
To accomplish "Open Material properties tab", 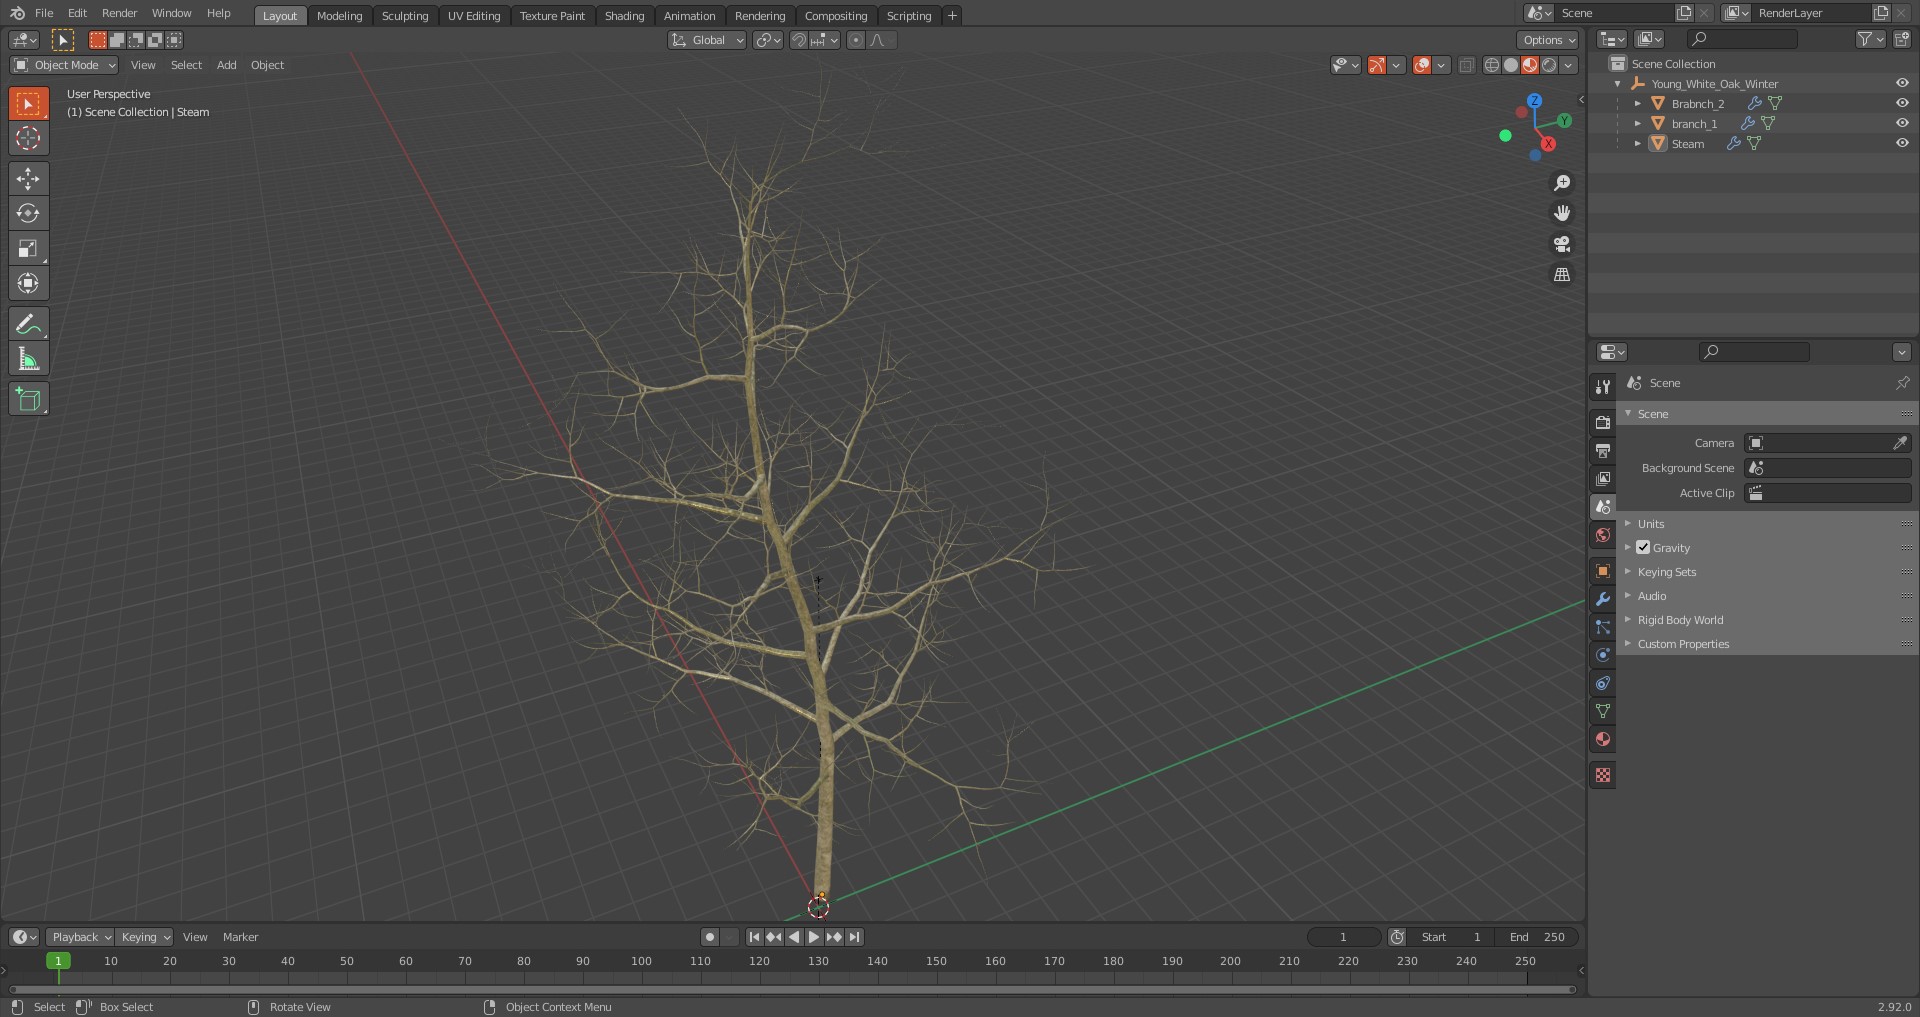I will [x=1603, y=739].
